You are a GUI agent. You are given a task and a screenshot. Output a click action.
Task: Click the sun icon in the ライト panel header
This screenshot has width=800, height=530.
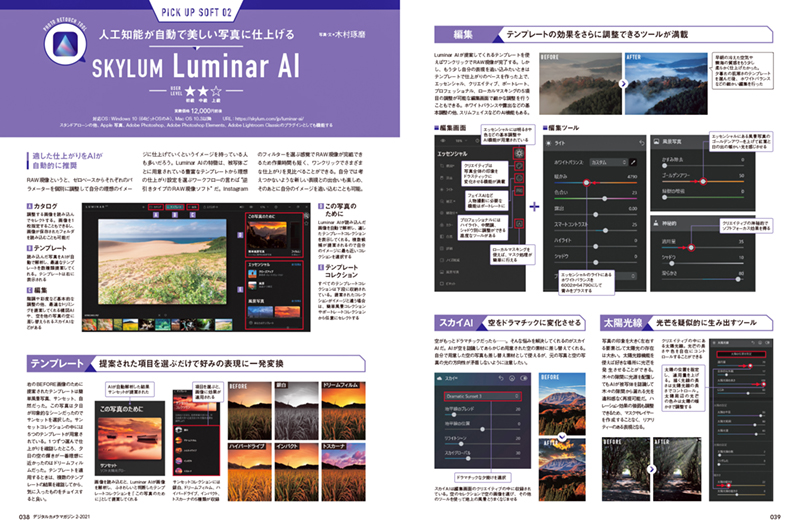click(x=549, y=143)
